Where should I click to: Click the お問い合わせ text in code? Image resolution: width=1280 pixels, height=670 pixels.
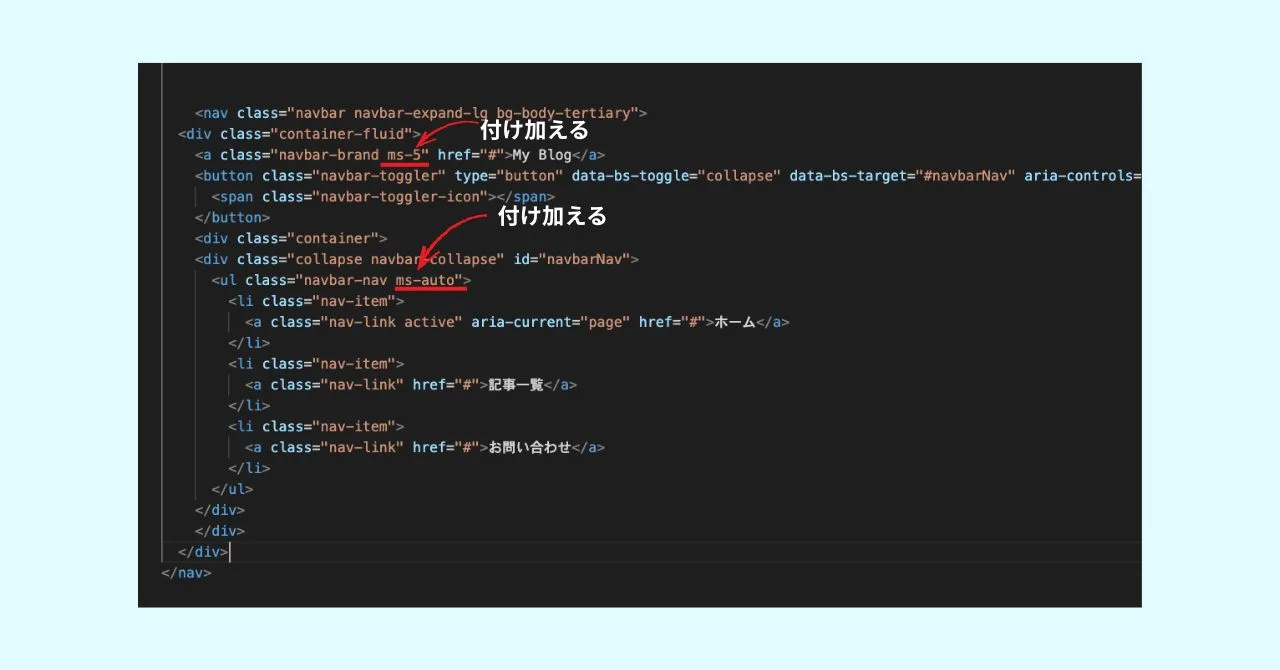coord(530,447)
